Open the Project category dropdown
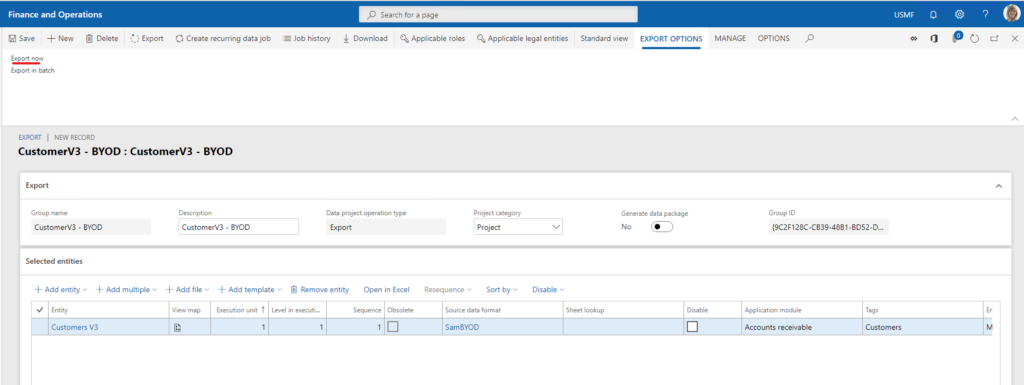The width and height of the screenshot is (1024, 385). 518,227
